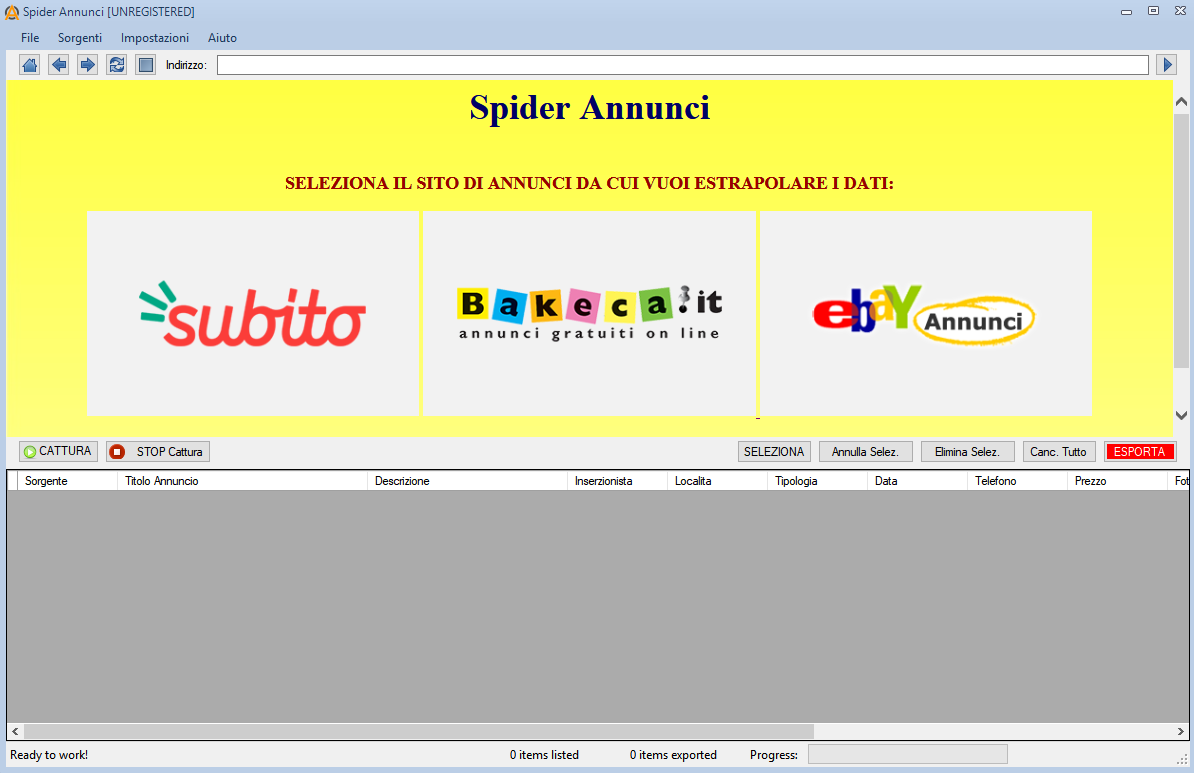Click the table horizontal scrollbar thumb
The width and height of the screenshot is (1194, 773).
coord(419,731)
